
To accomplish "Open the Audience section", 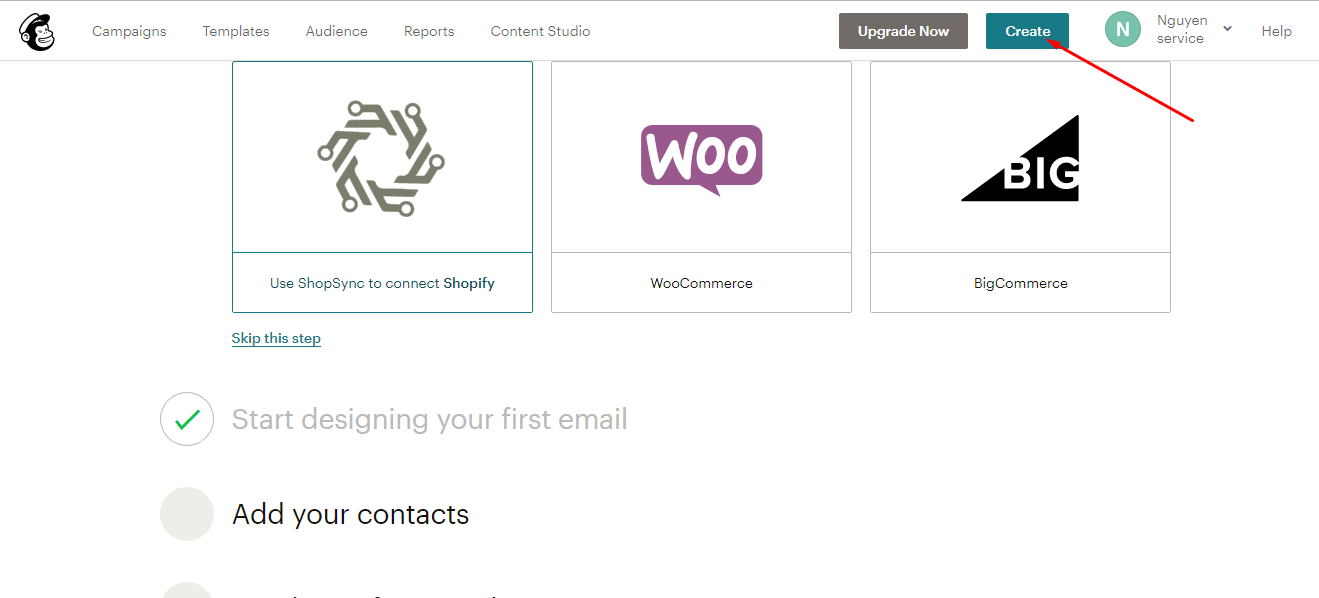I will point(337,31).
